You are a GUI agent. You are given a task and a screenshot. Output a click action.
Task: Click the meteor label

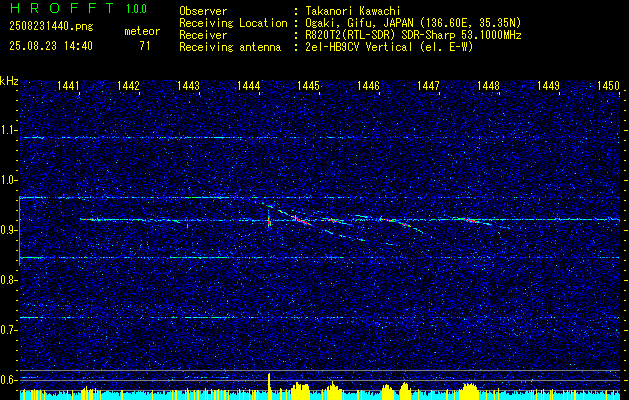[142, 31]
